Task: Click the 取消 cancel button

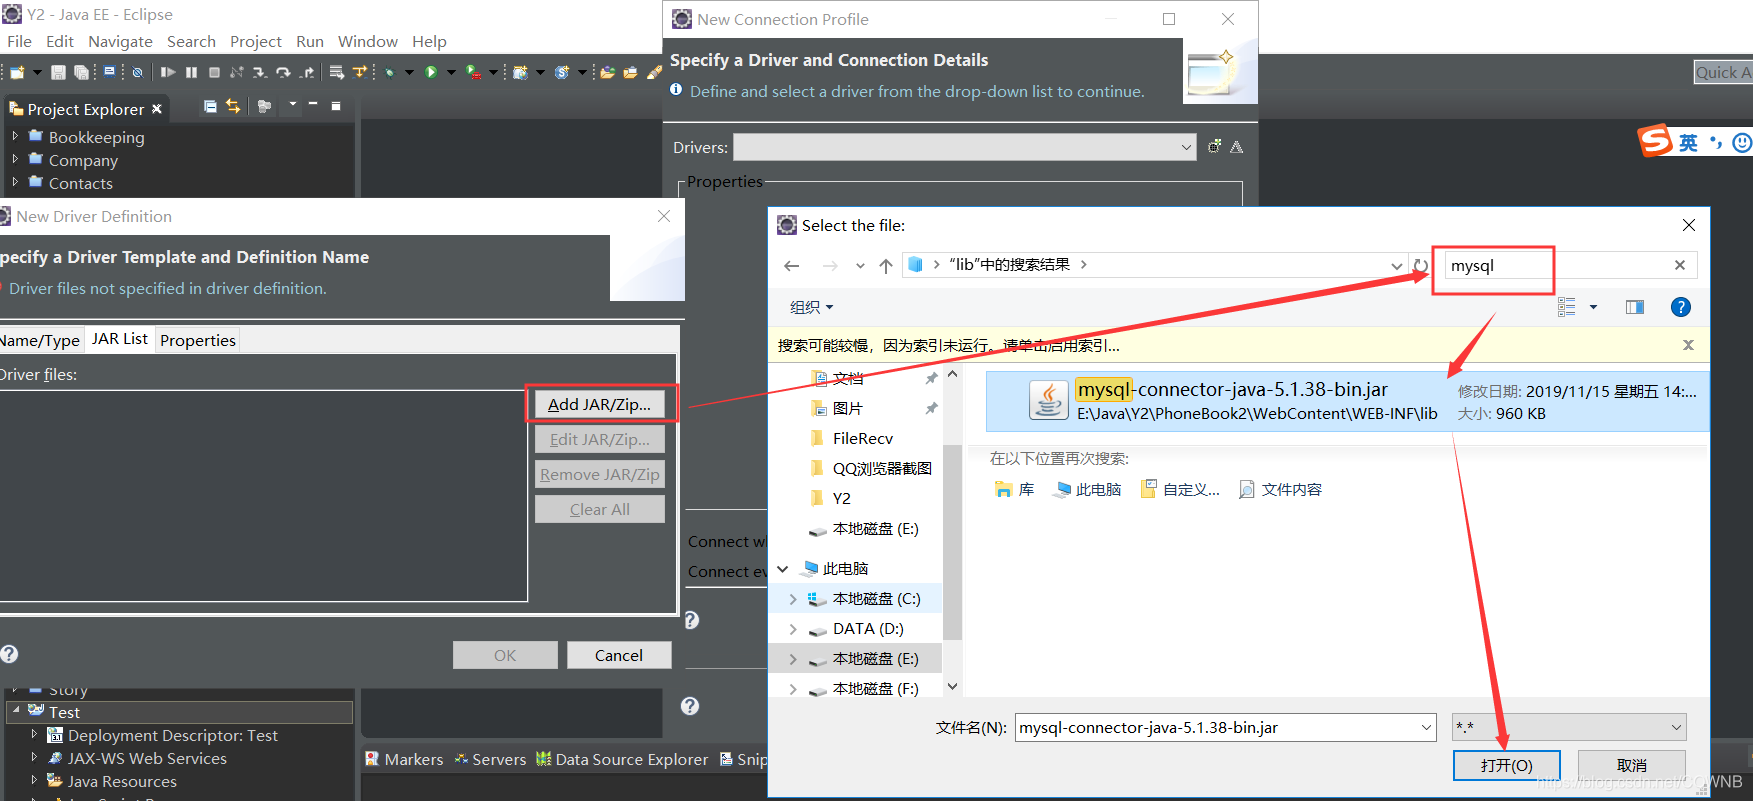Action: click(1632, 765)
